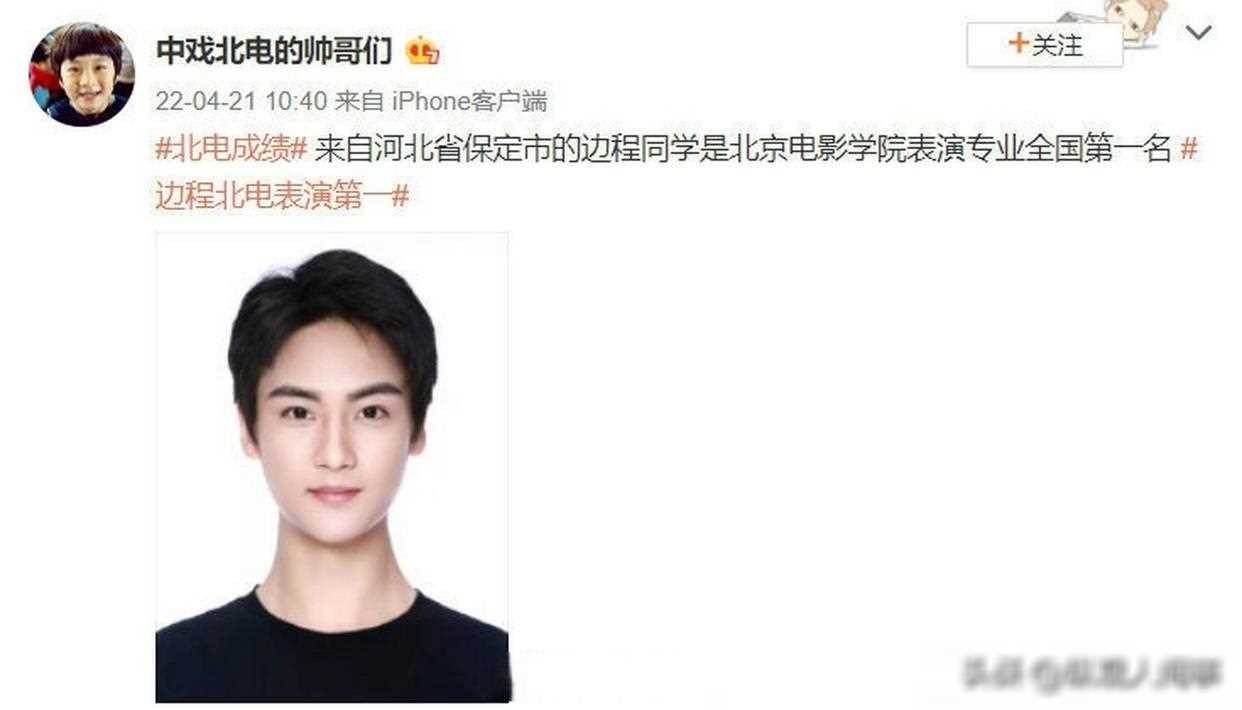1242x710 pixels.
Task: Enlarge the attached ID portrait photo
Action: [332, 467]
